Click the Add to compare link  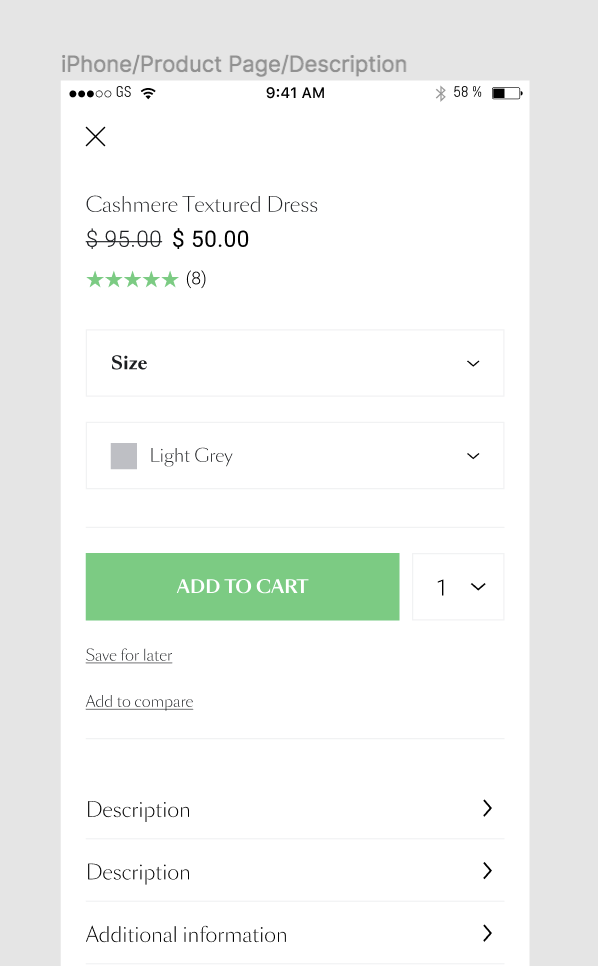coord(139,701)
